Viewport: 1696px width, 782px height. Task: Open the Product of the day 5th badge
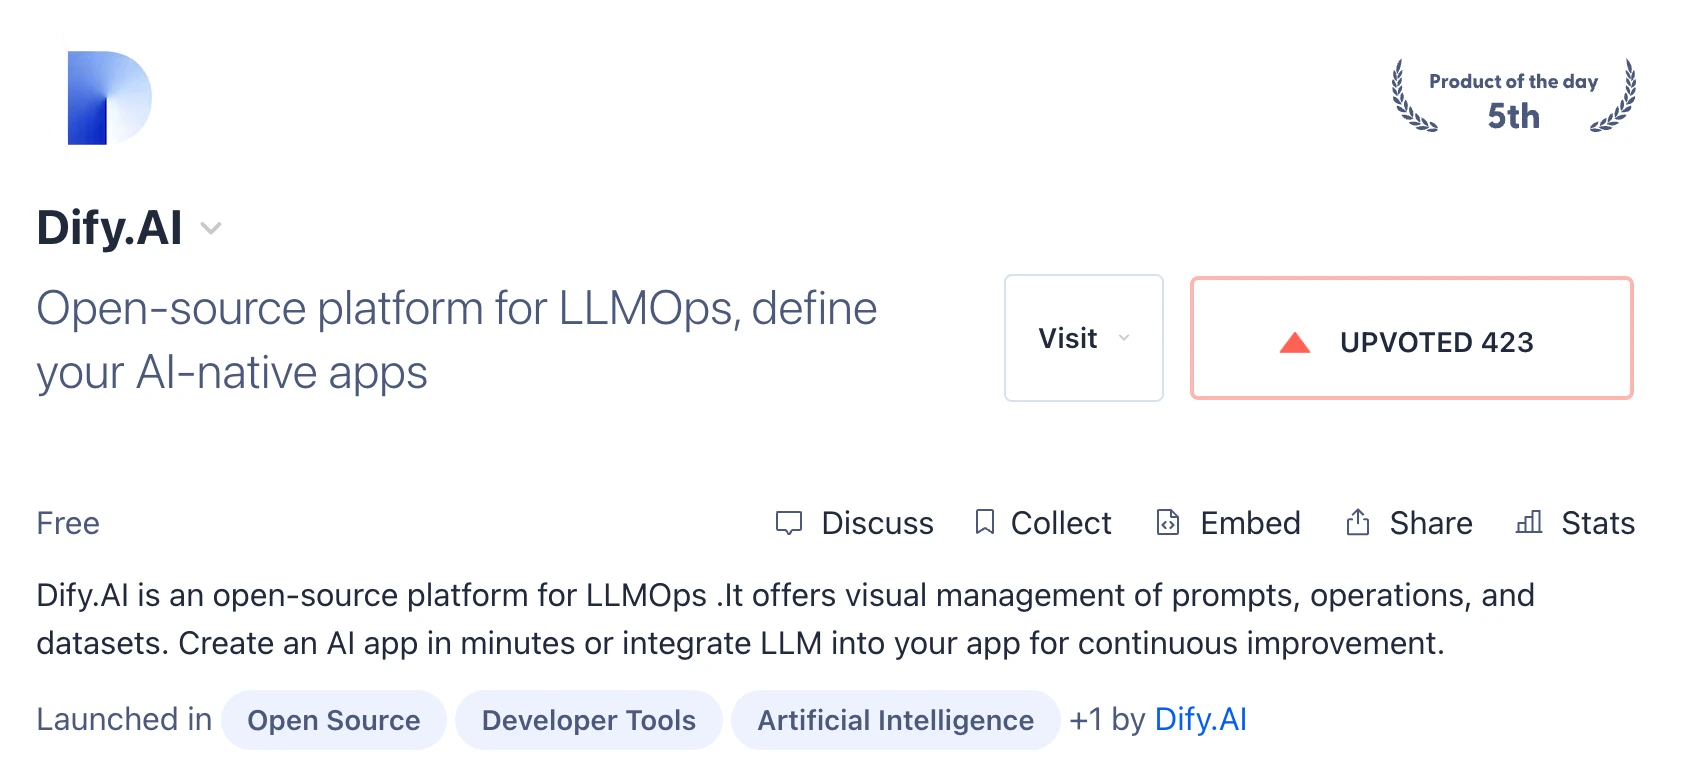(1513, 97)
